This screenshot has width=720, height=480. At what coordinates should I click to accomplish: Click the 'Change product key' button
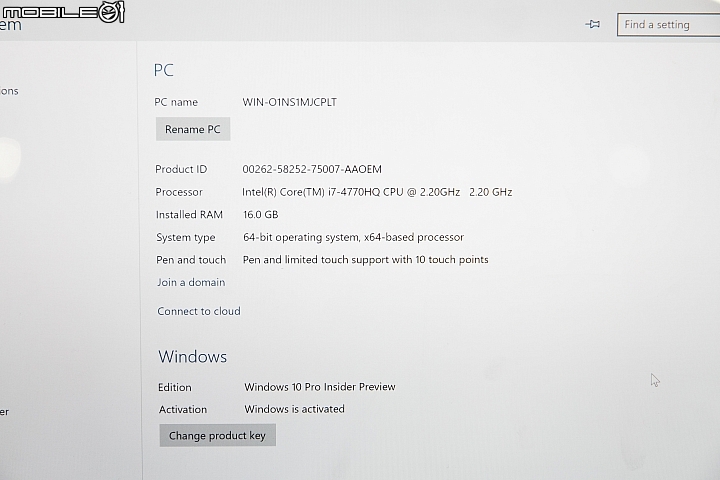click(x=218, y=435)
